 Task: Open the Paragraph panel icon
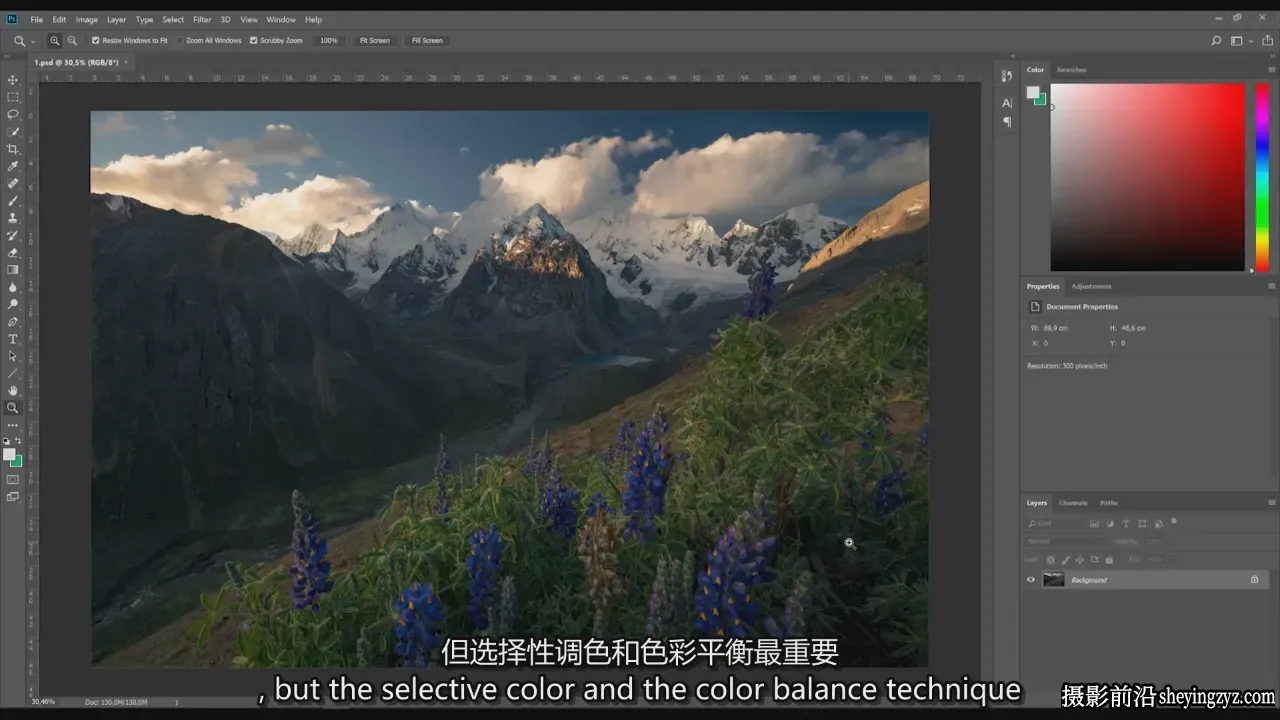tap(1007, 122)
